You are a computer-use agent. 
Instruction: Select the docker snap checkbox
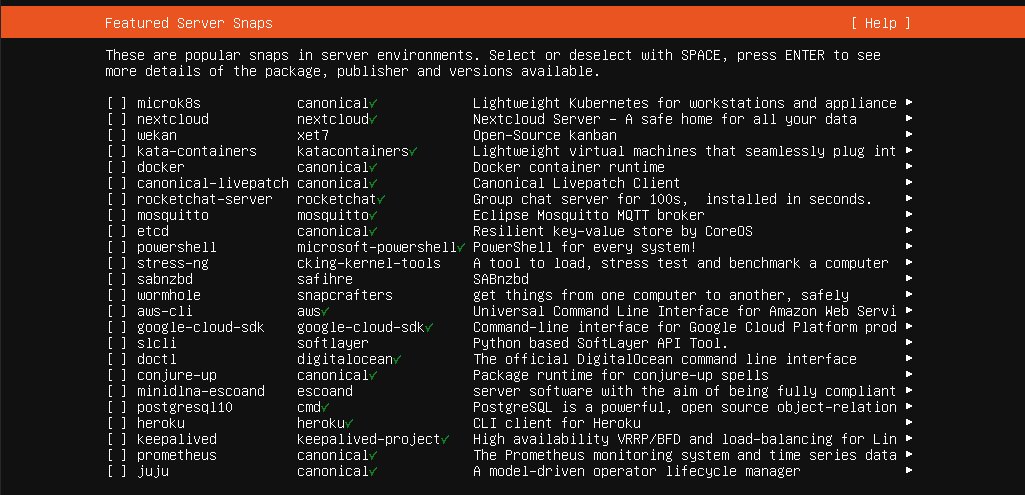(x=117, y=167)
